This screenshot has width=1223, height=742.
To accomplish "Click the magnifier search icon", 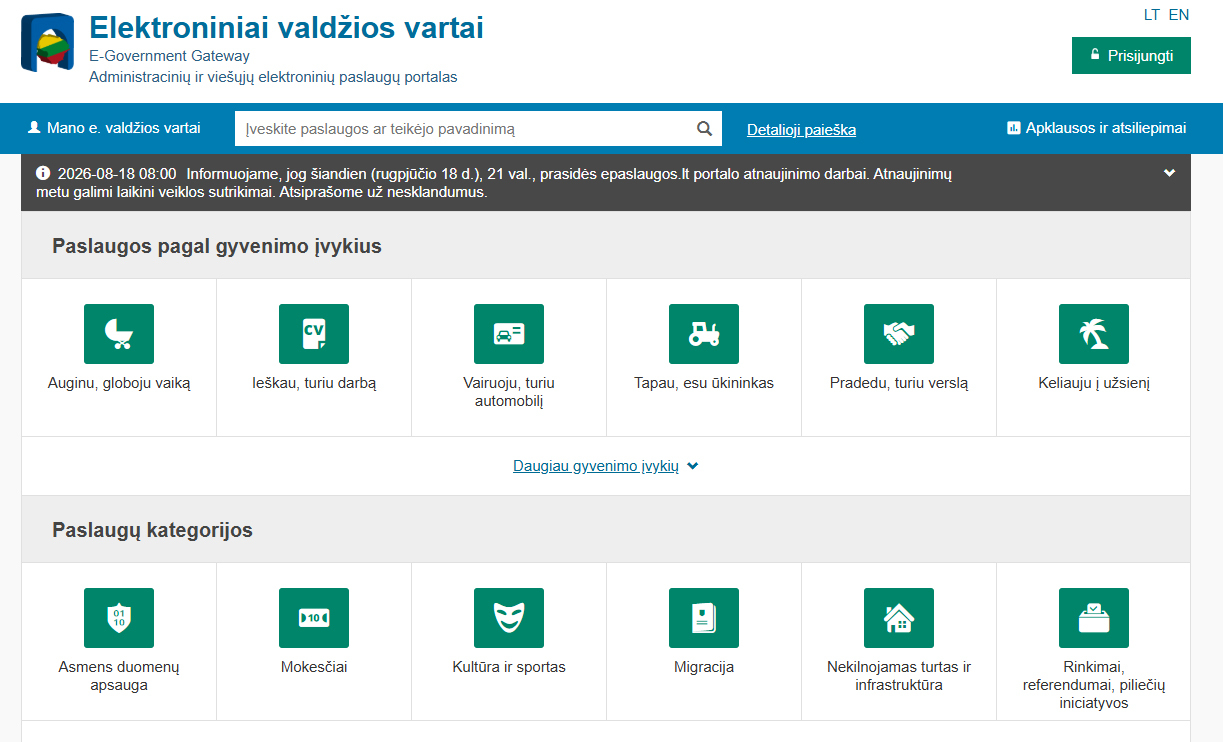I will 704,129.
